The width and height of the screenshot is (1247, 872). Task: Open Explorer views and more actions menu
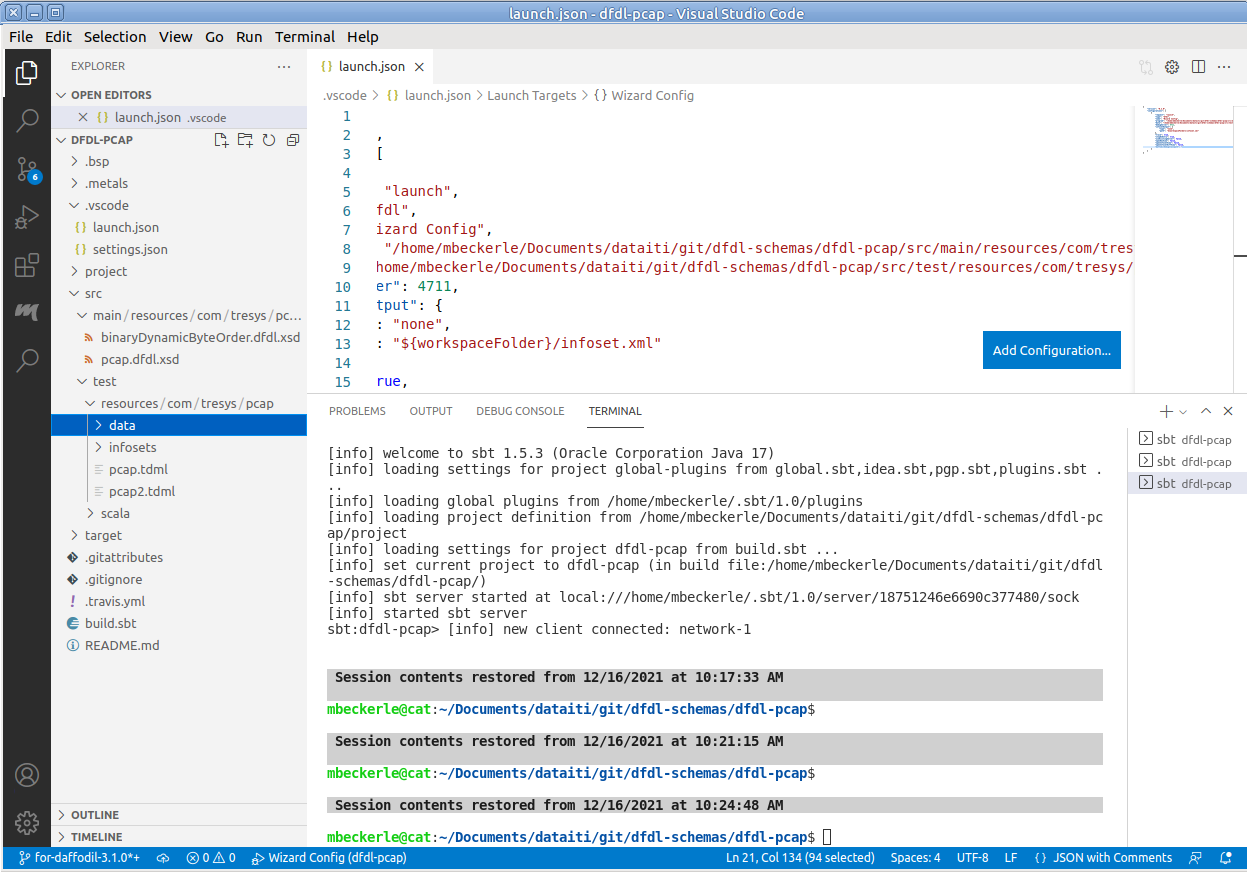284,66
